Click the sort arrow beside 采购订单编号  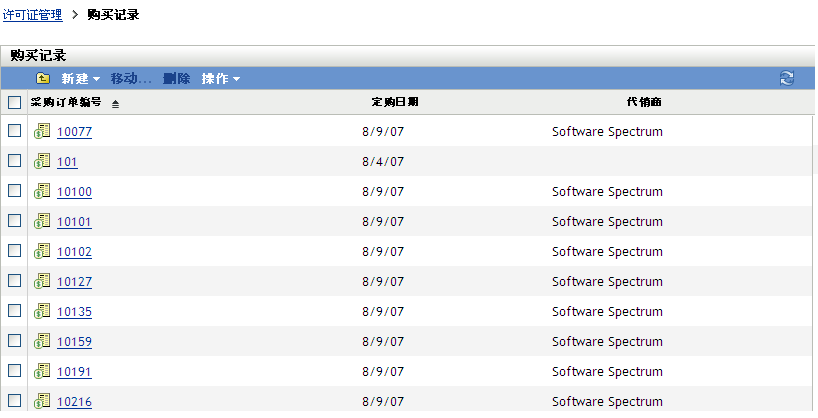click(115, 103)
